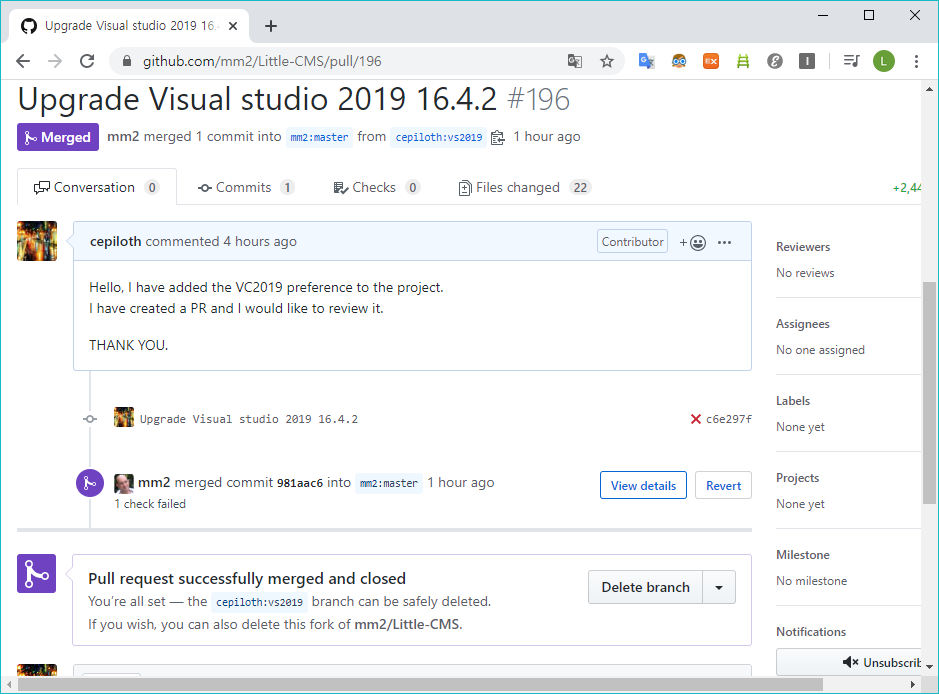Click the Labels sidebar heading

pos(793,401)
